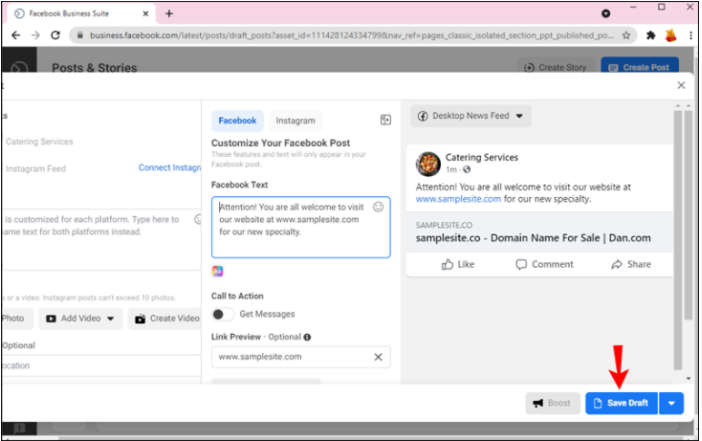The height and width of the screenshot is (441, 702).
Task: Expand the Save Draft options arrow
Action: point(671,403)
